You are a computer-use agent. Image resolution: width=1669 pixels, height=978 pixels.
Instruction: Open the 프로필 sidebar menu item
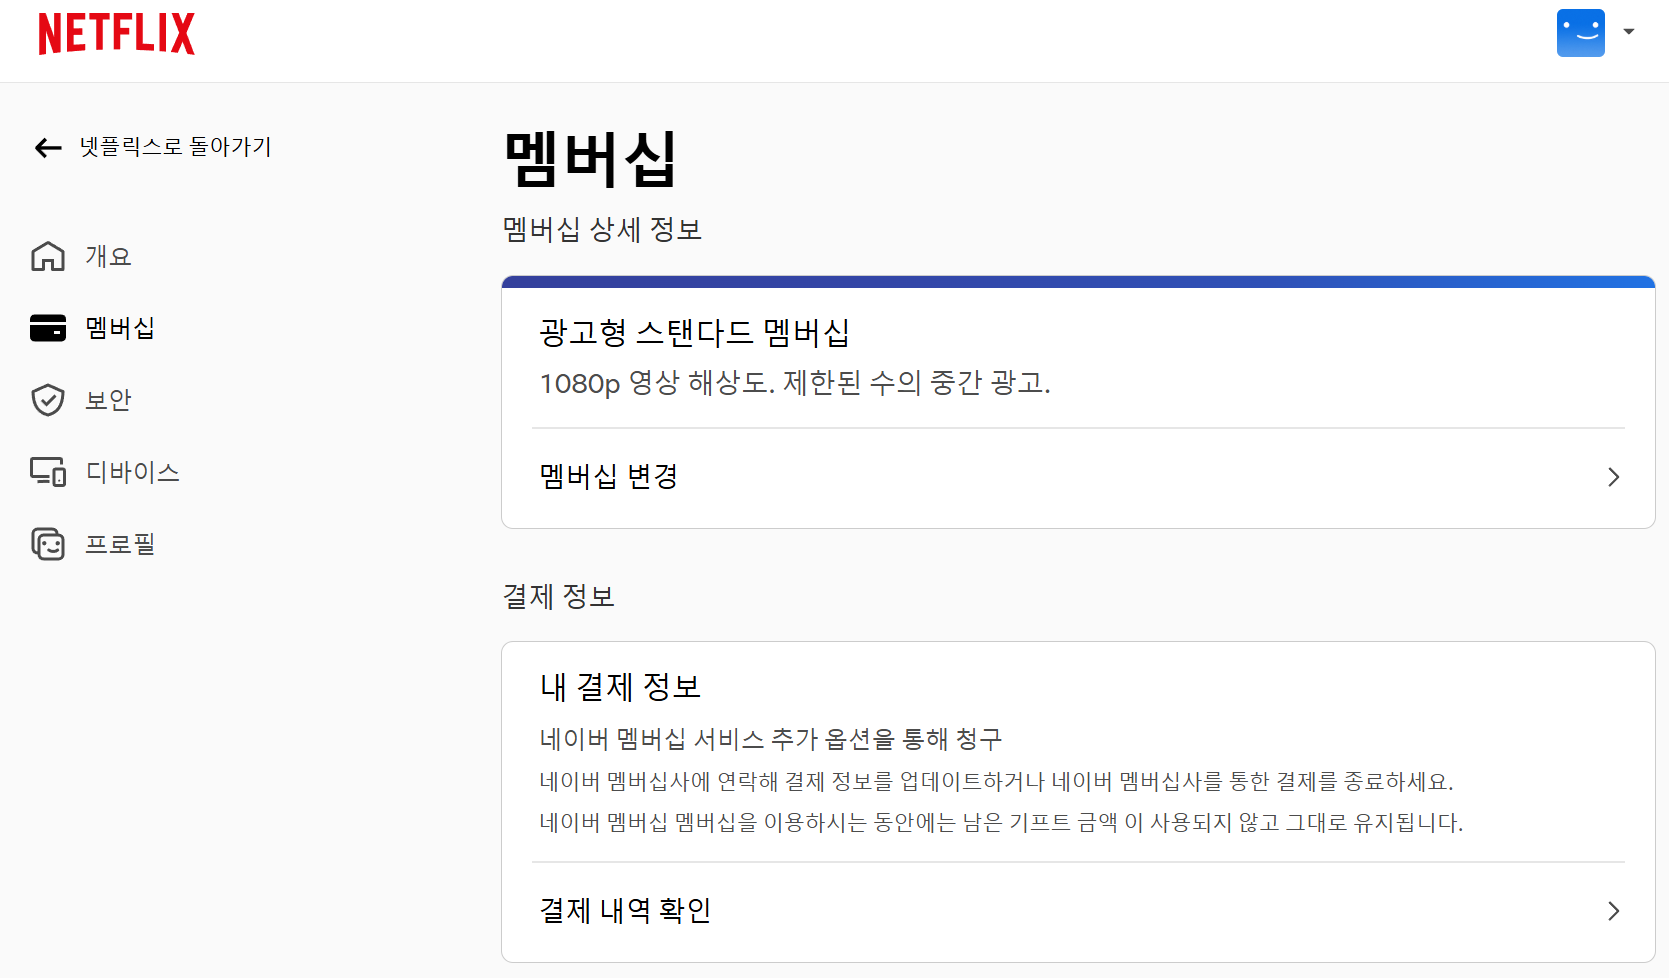point(120,544)
